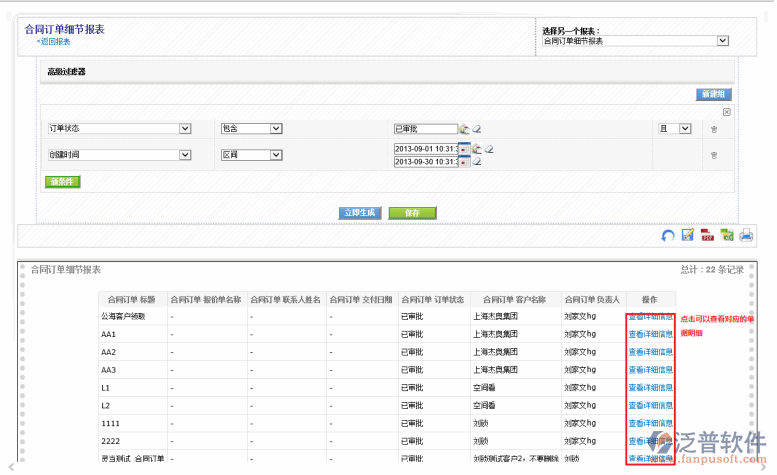Image resolution: width=777 pixels, height=475 pixels.
Task: Export the report to Excel
Action: click(x=726, y=235)
